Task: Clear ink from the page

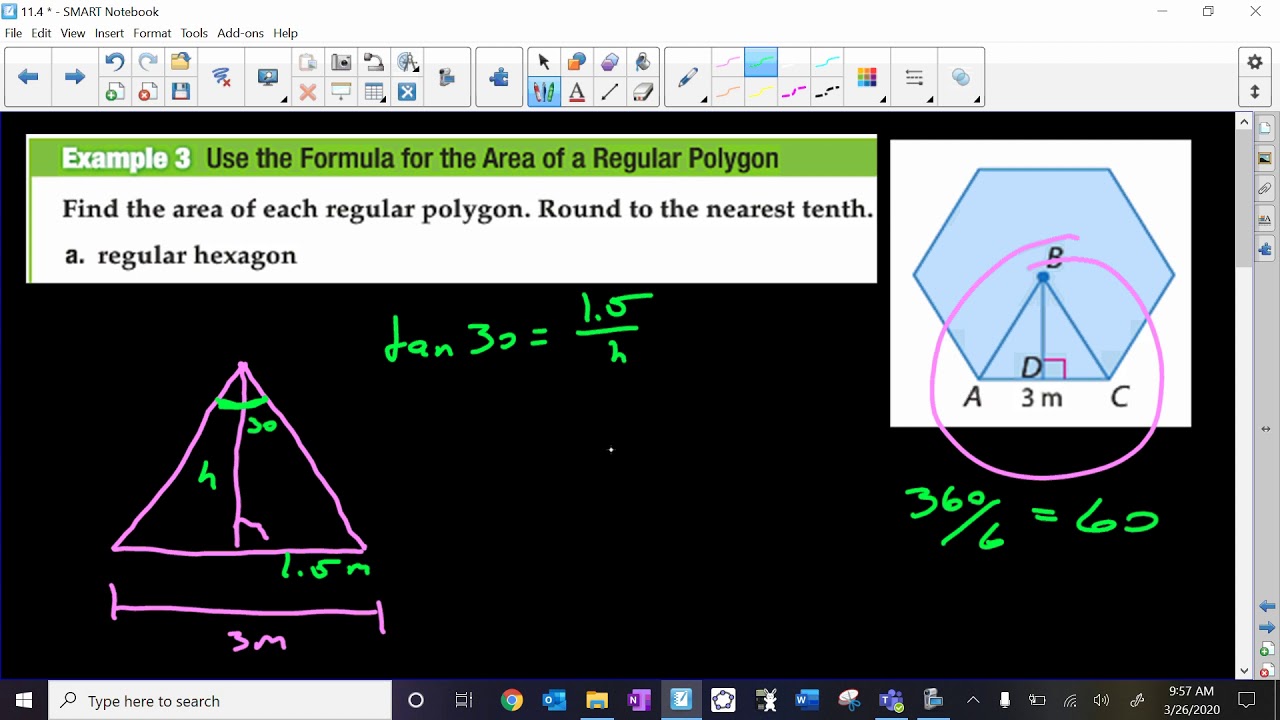Action: [222, 77]
